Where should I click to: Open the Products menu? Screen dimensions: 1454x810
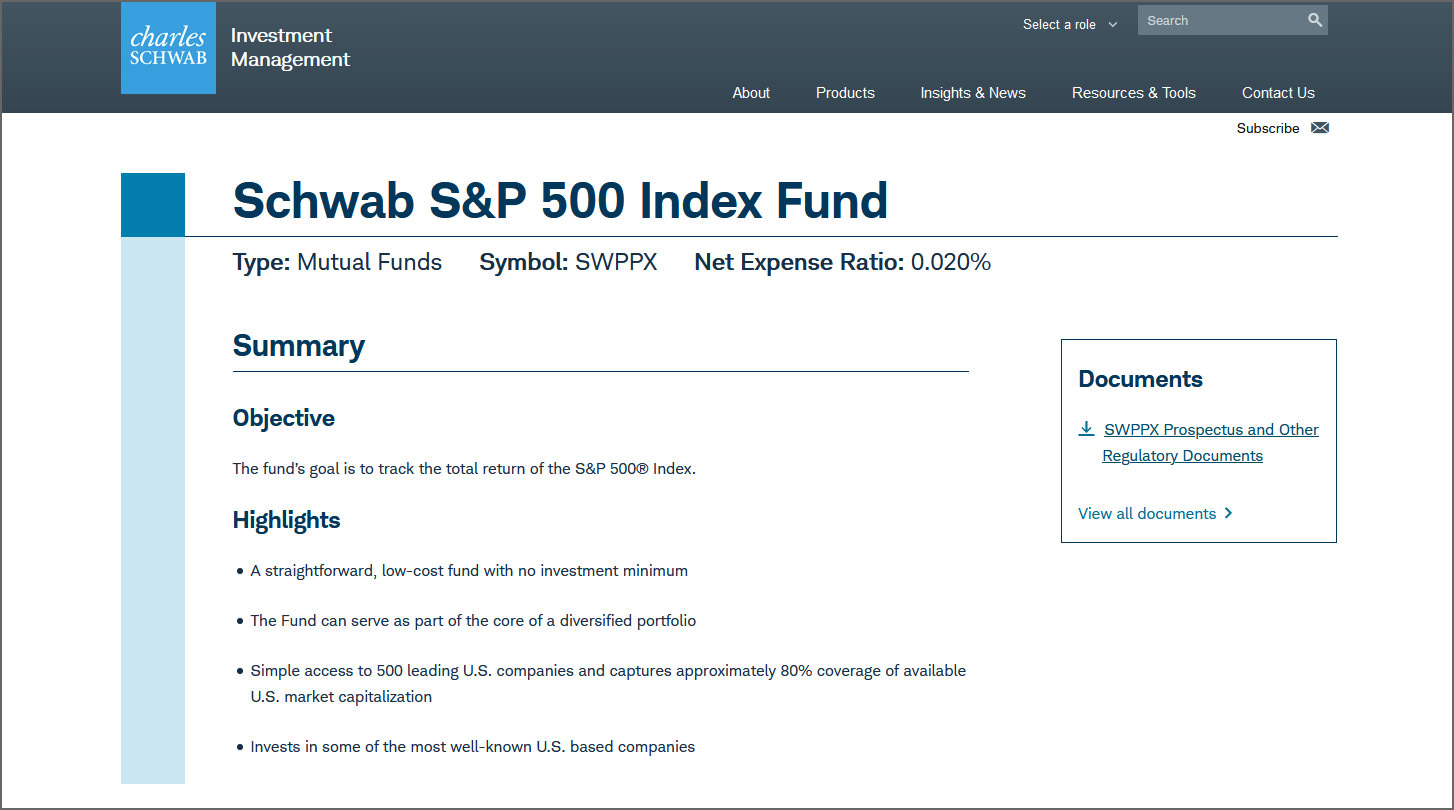coord(845,93)
